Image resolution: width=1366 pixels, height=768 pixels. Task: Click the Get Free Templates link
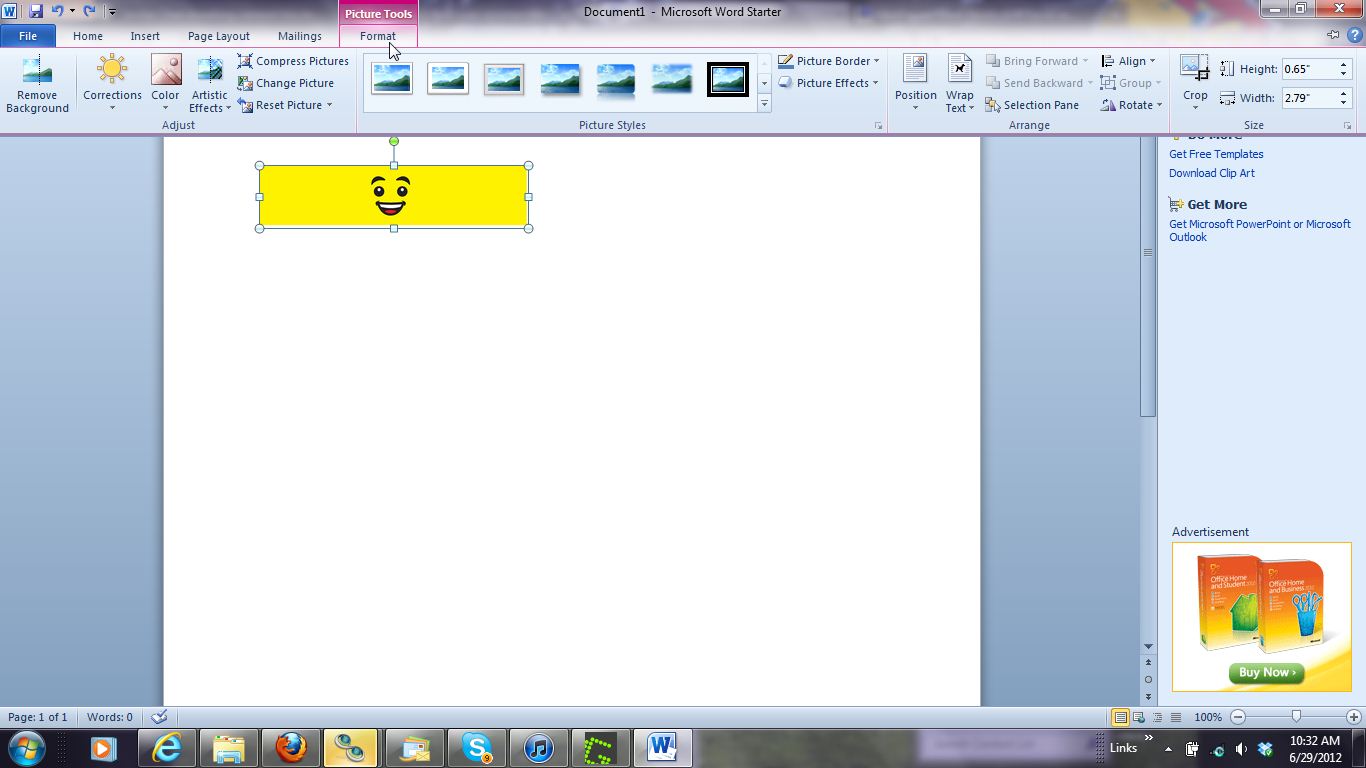point(1216,154)
